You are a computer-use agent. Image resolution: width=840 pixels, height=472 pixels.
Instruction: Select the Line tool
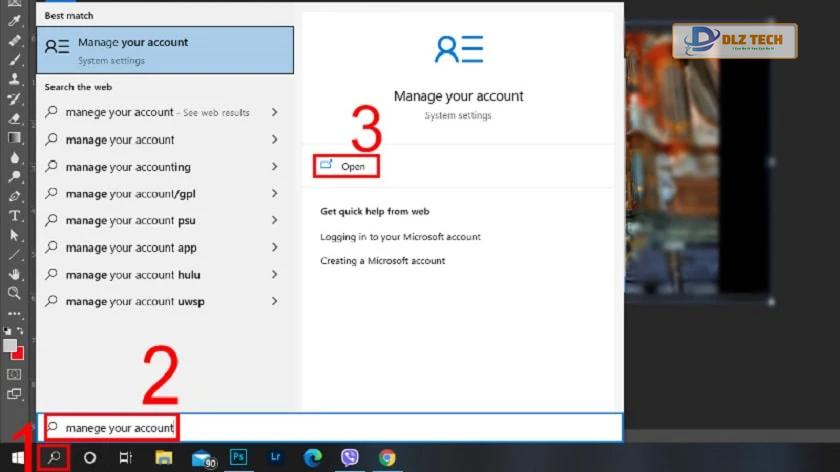pyautogui.click(x=14, y=255)
